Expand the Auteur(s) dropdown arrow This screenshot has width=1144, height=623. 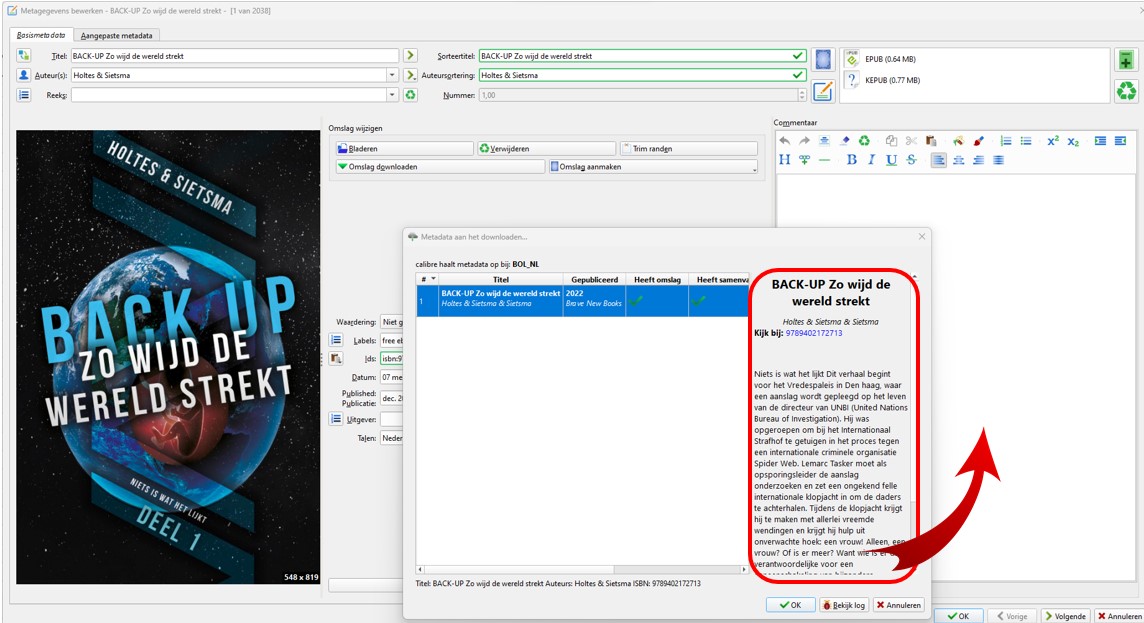[x=392, y=75]
